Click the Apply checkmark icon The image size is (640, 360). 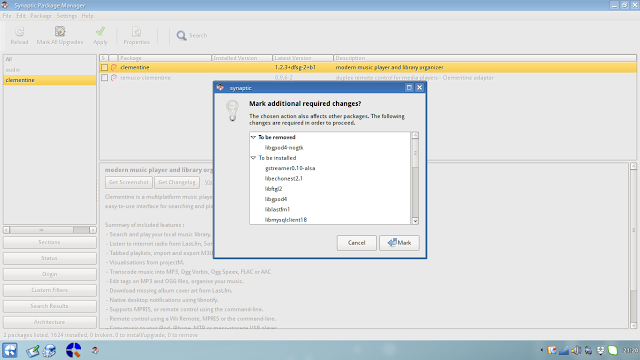[100, 31]
